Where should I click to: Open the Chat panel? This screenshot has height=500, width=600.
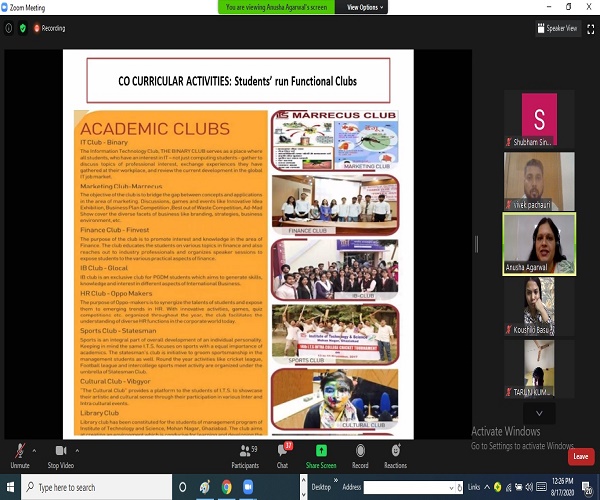tap(282, 456)
